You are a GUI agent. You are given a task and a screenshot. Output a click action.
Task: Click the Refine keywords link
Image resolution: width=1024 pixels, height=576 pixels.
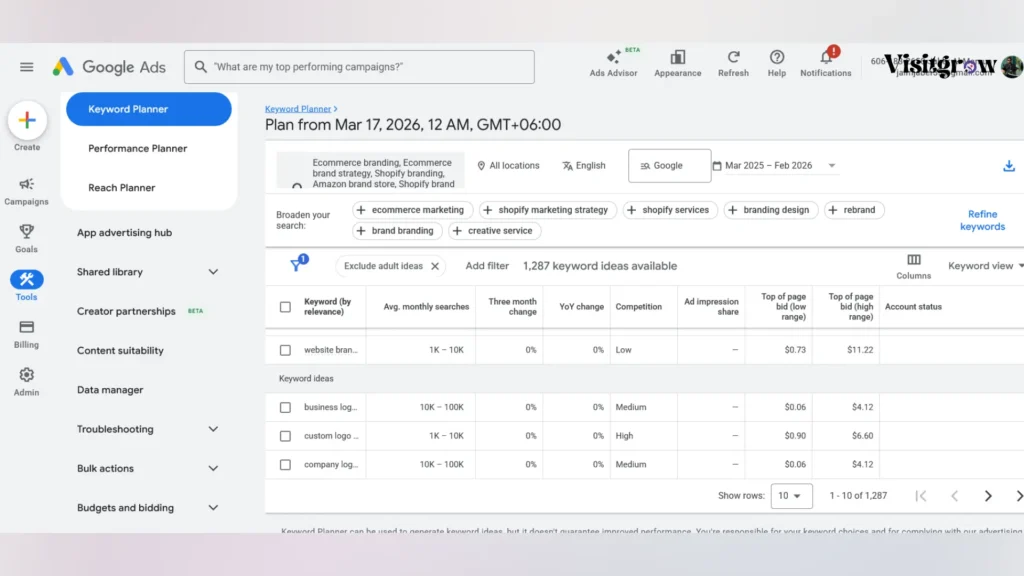coord(982,220)
